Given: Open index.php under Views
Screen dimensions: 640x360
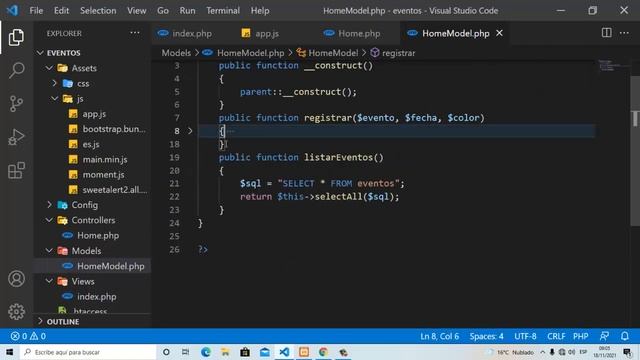Looking at the screenshot, I should click(97, 296).
